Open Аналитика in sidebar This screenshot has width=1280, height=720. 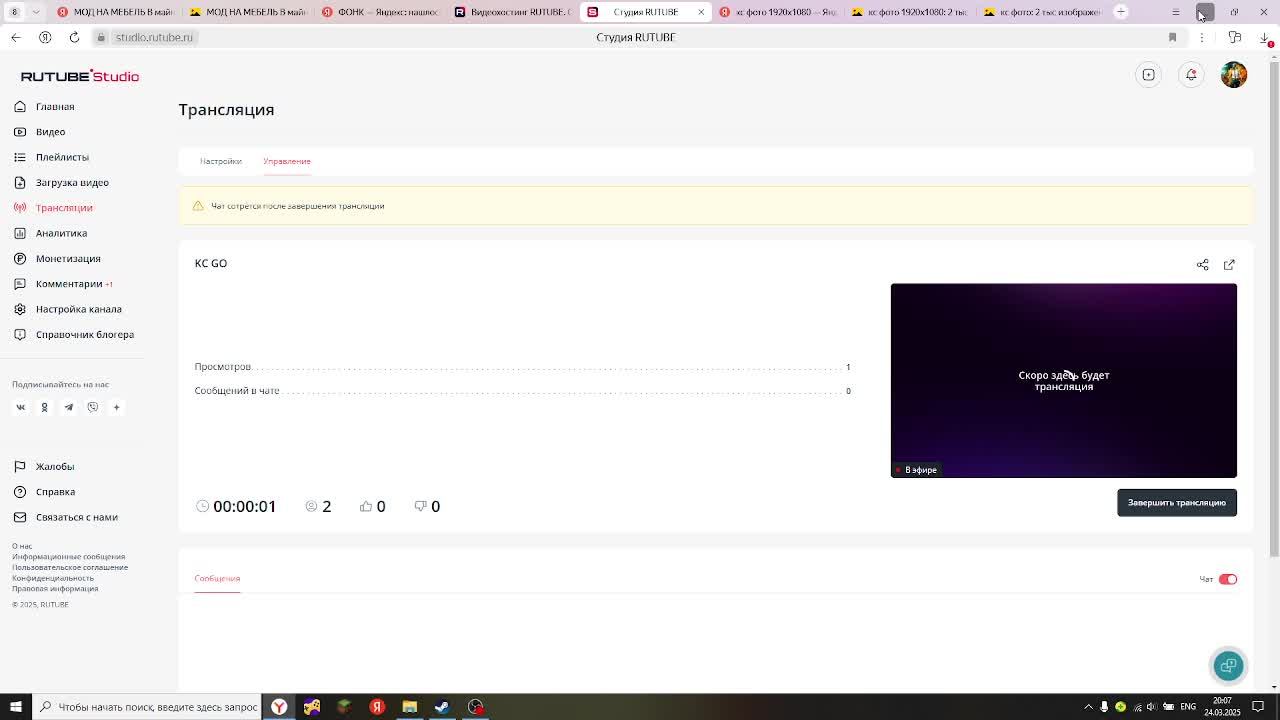point(61,233)
